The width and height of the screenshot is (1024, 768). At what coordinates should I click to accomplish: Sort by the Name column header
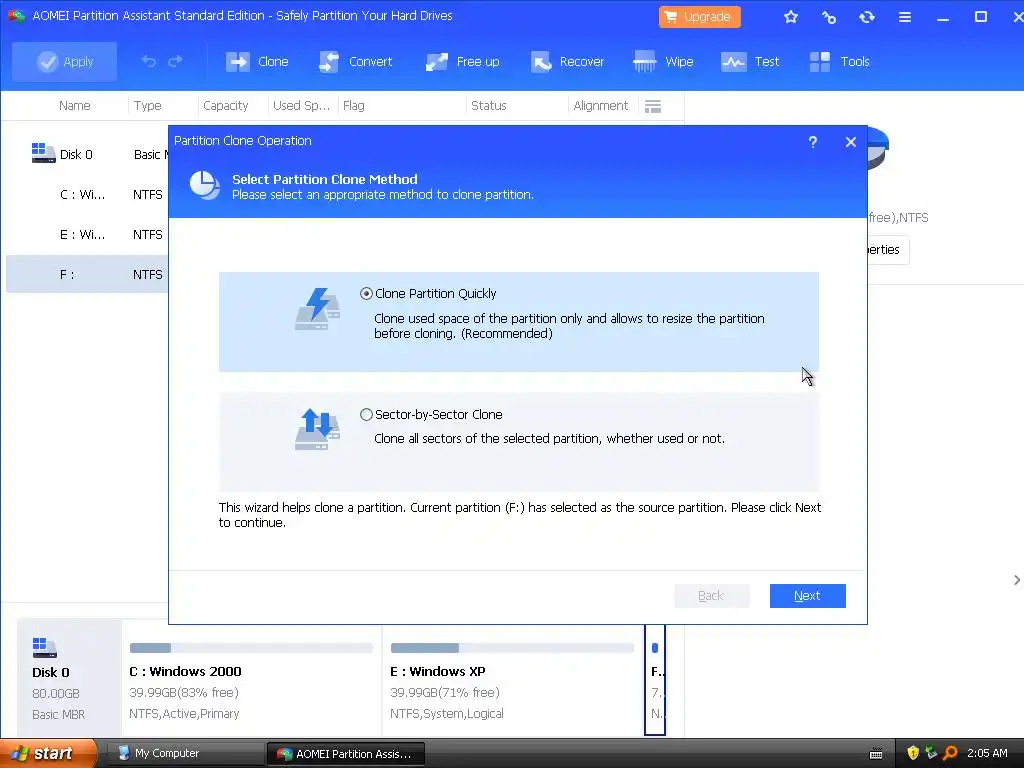point(74,106)
